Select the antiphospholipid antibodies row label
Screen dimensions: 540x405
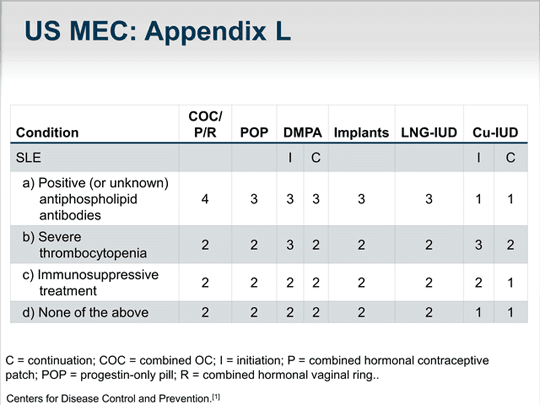95,199
